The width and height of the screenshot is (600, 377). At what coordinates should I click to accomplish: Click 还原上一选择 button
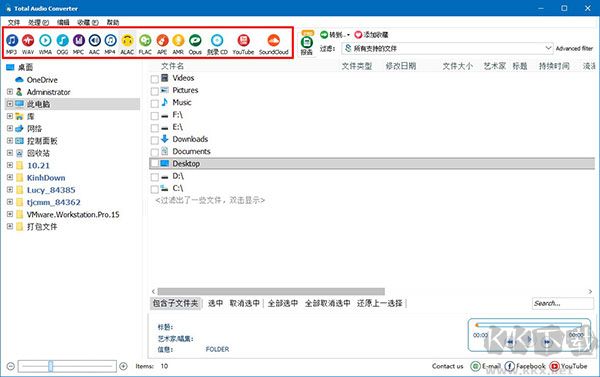(380, 304)
